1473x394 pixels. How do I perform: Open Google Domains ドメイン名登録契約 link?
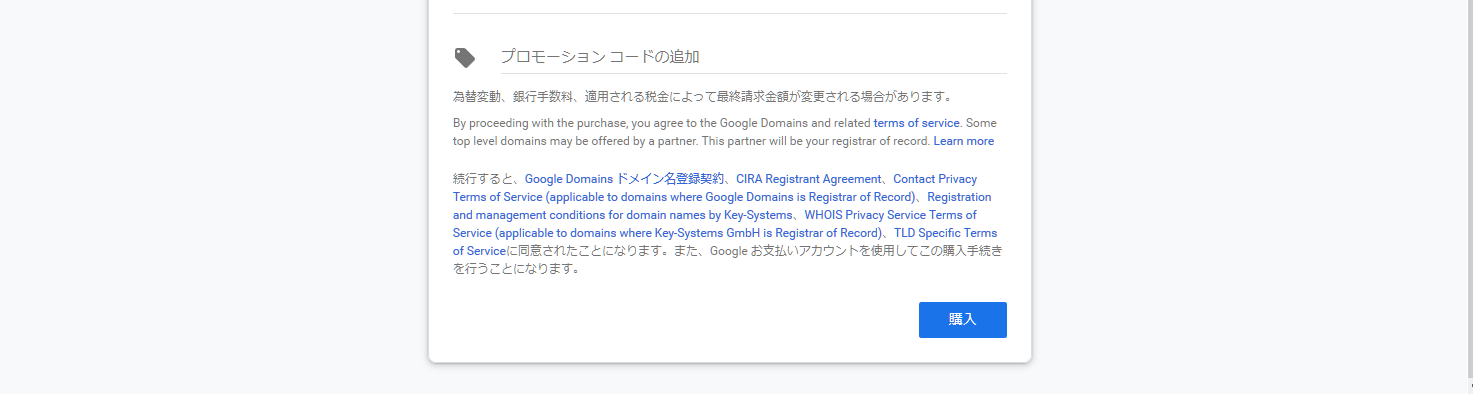pyautogui.click(x=624, y=179)
